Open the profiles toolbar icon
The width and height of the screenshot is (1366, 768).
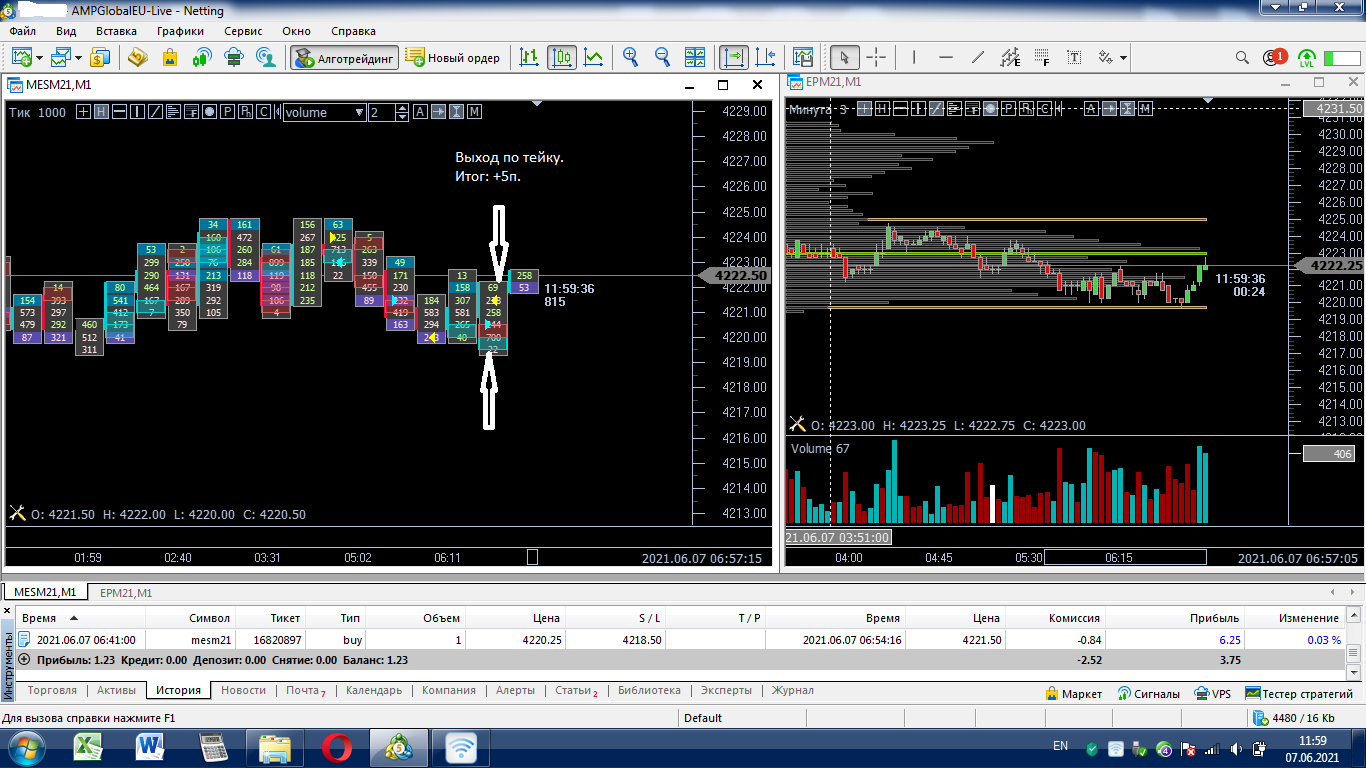62,57
